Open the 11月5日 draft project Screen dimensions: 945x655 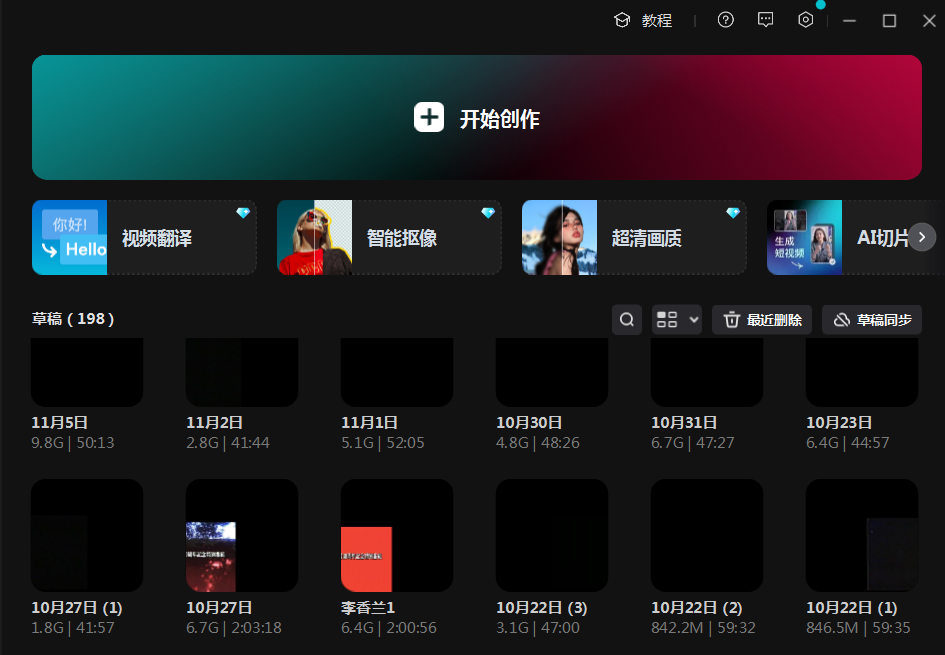pyautogui.click(x=87, y=372)
